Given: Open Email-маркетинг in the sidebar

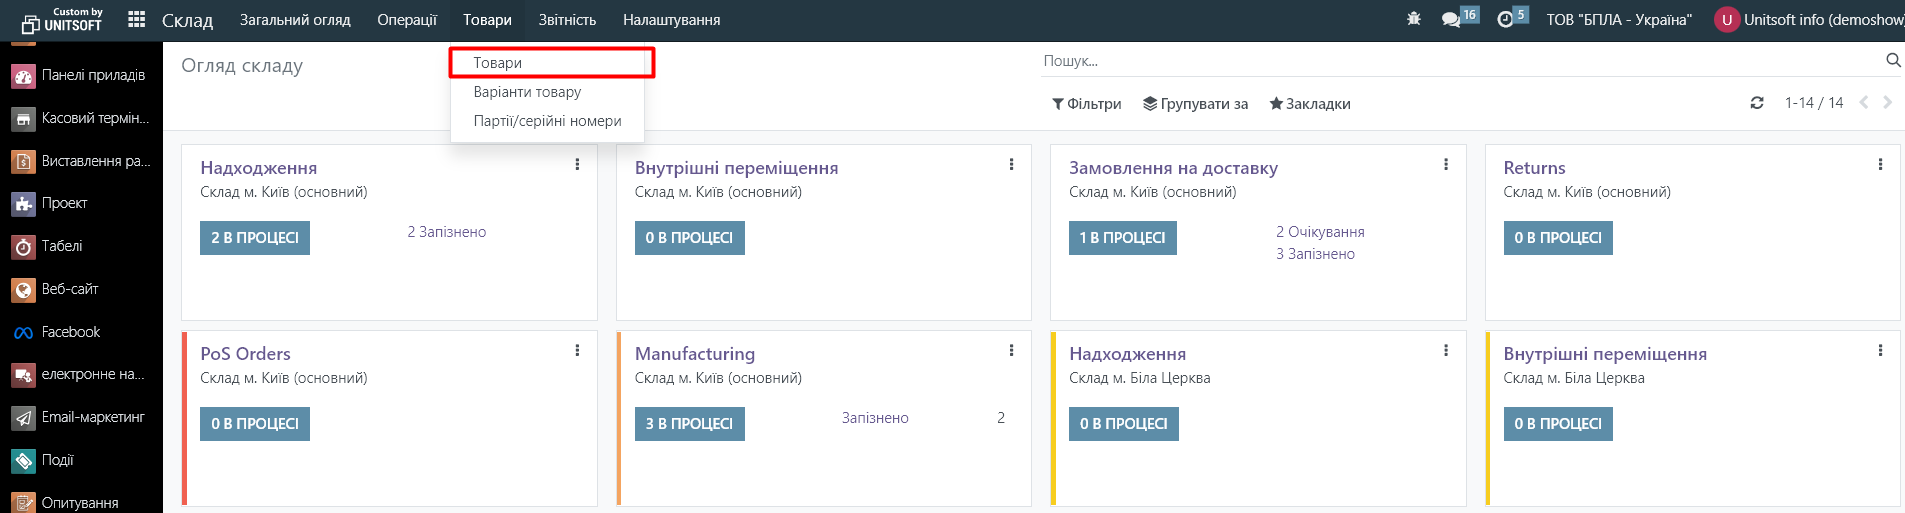Looking at the screenshot, I should (x=92, y=417).
